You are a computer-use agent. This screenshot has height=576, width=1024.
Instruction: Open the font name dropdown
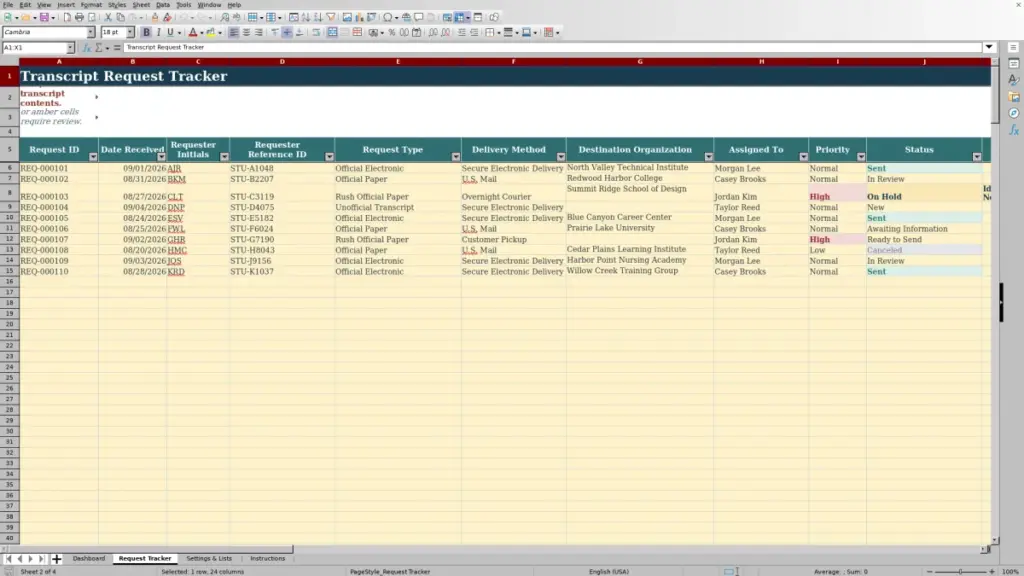click(91, 32)
